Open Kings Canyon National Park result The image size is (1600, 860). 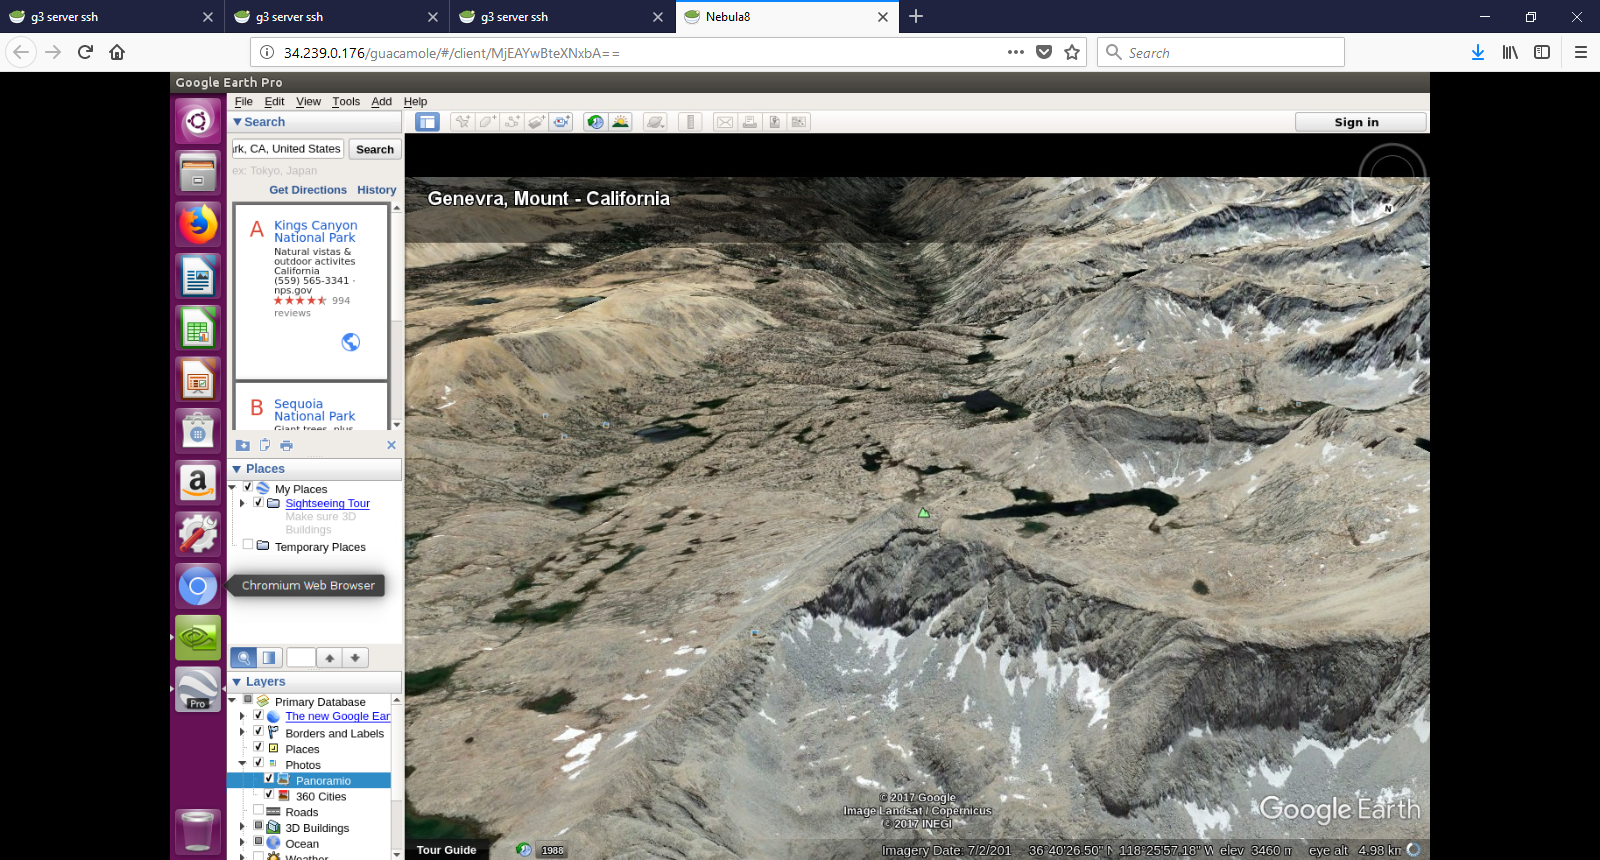tap(316, 232)
